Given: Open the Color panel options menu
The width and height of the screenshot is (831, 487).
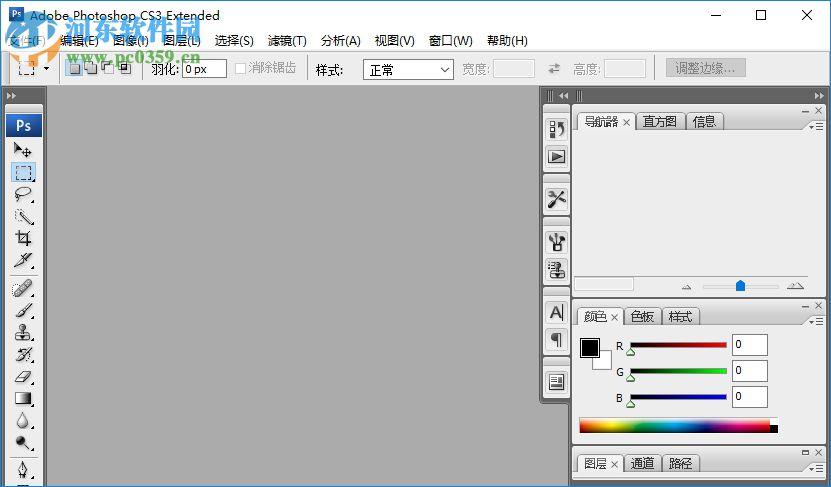Looking at the screenshot, I should (x=816, y=322).
